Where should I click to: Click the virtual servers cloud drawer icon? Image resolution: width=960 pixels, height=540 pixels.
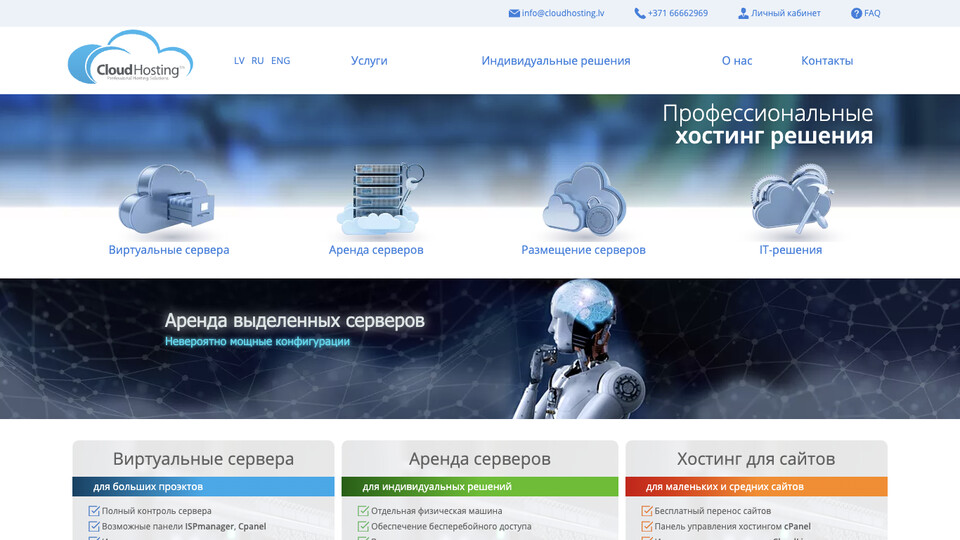pyautogui.click(x=167, y=199)
